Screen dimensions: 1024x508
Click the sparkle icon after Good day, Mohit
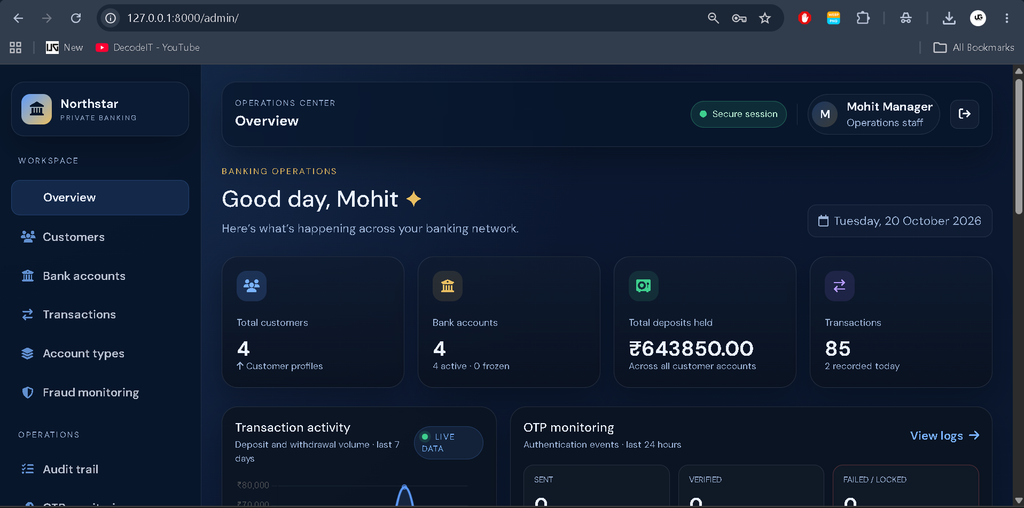413,198
